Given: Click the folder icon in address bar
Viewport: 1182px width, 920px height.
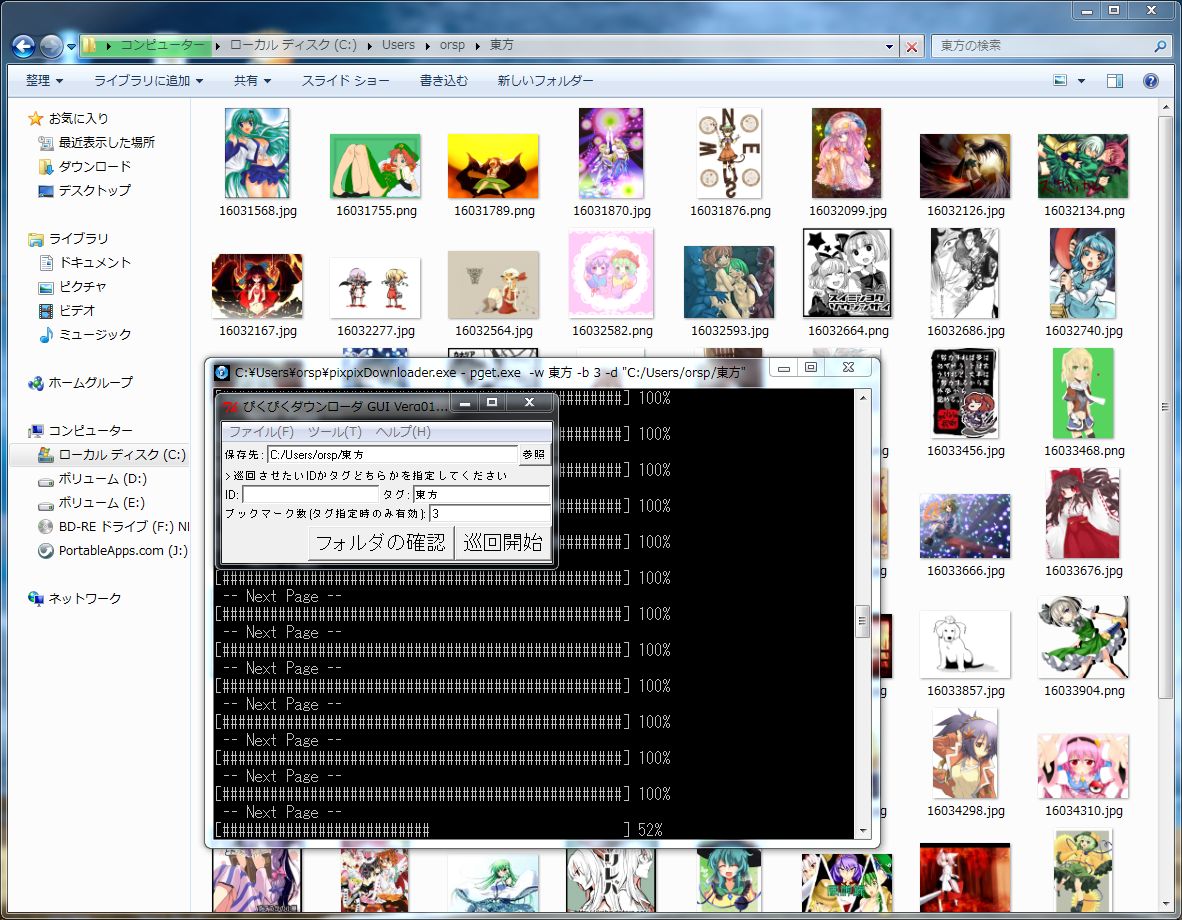Looking at the screenshot, I should tap(89, 45).
